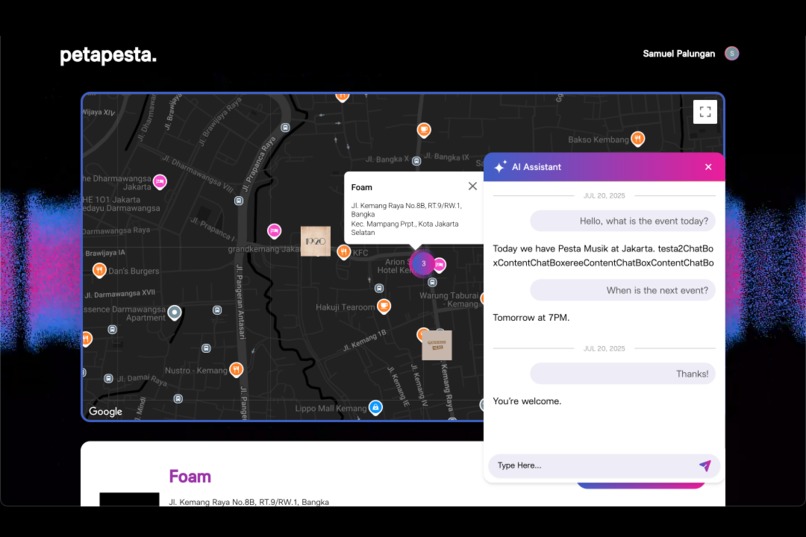Send message with paper plane icon
The image size is (806, 537).
pyautogui.click(x=705, y=465)
